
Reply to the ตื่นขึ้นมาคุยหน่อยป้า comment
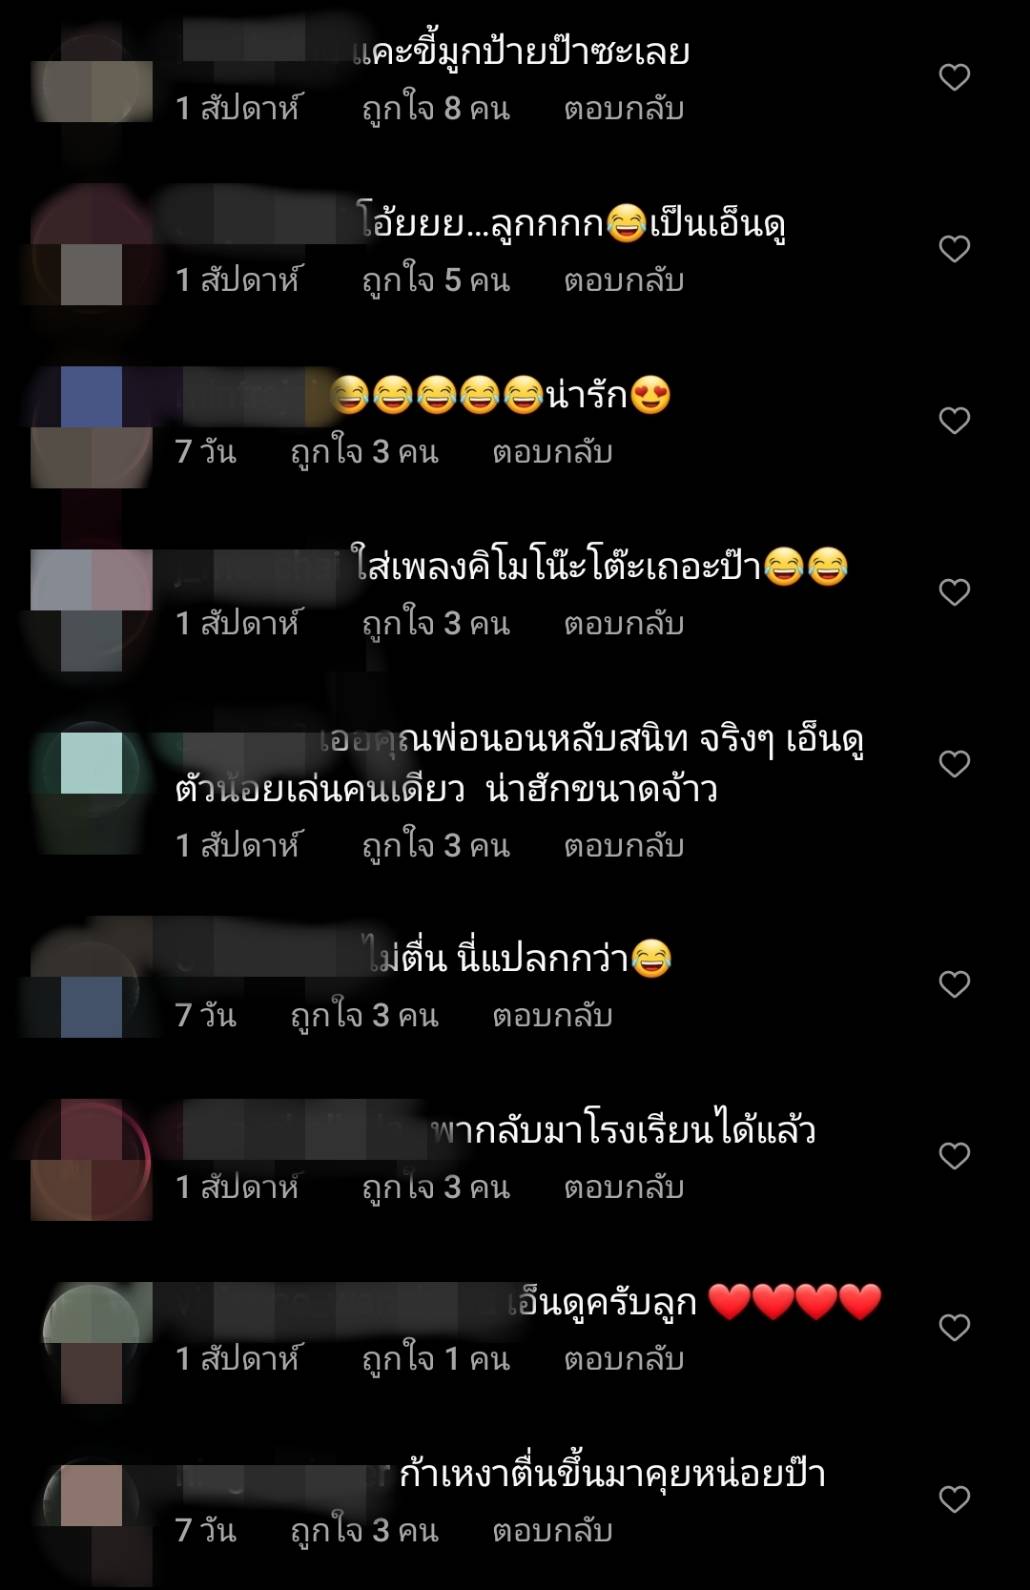pyautogui.click(x=552, y=1531)
